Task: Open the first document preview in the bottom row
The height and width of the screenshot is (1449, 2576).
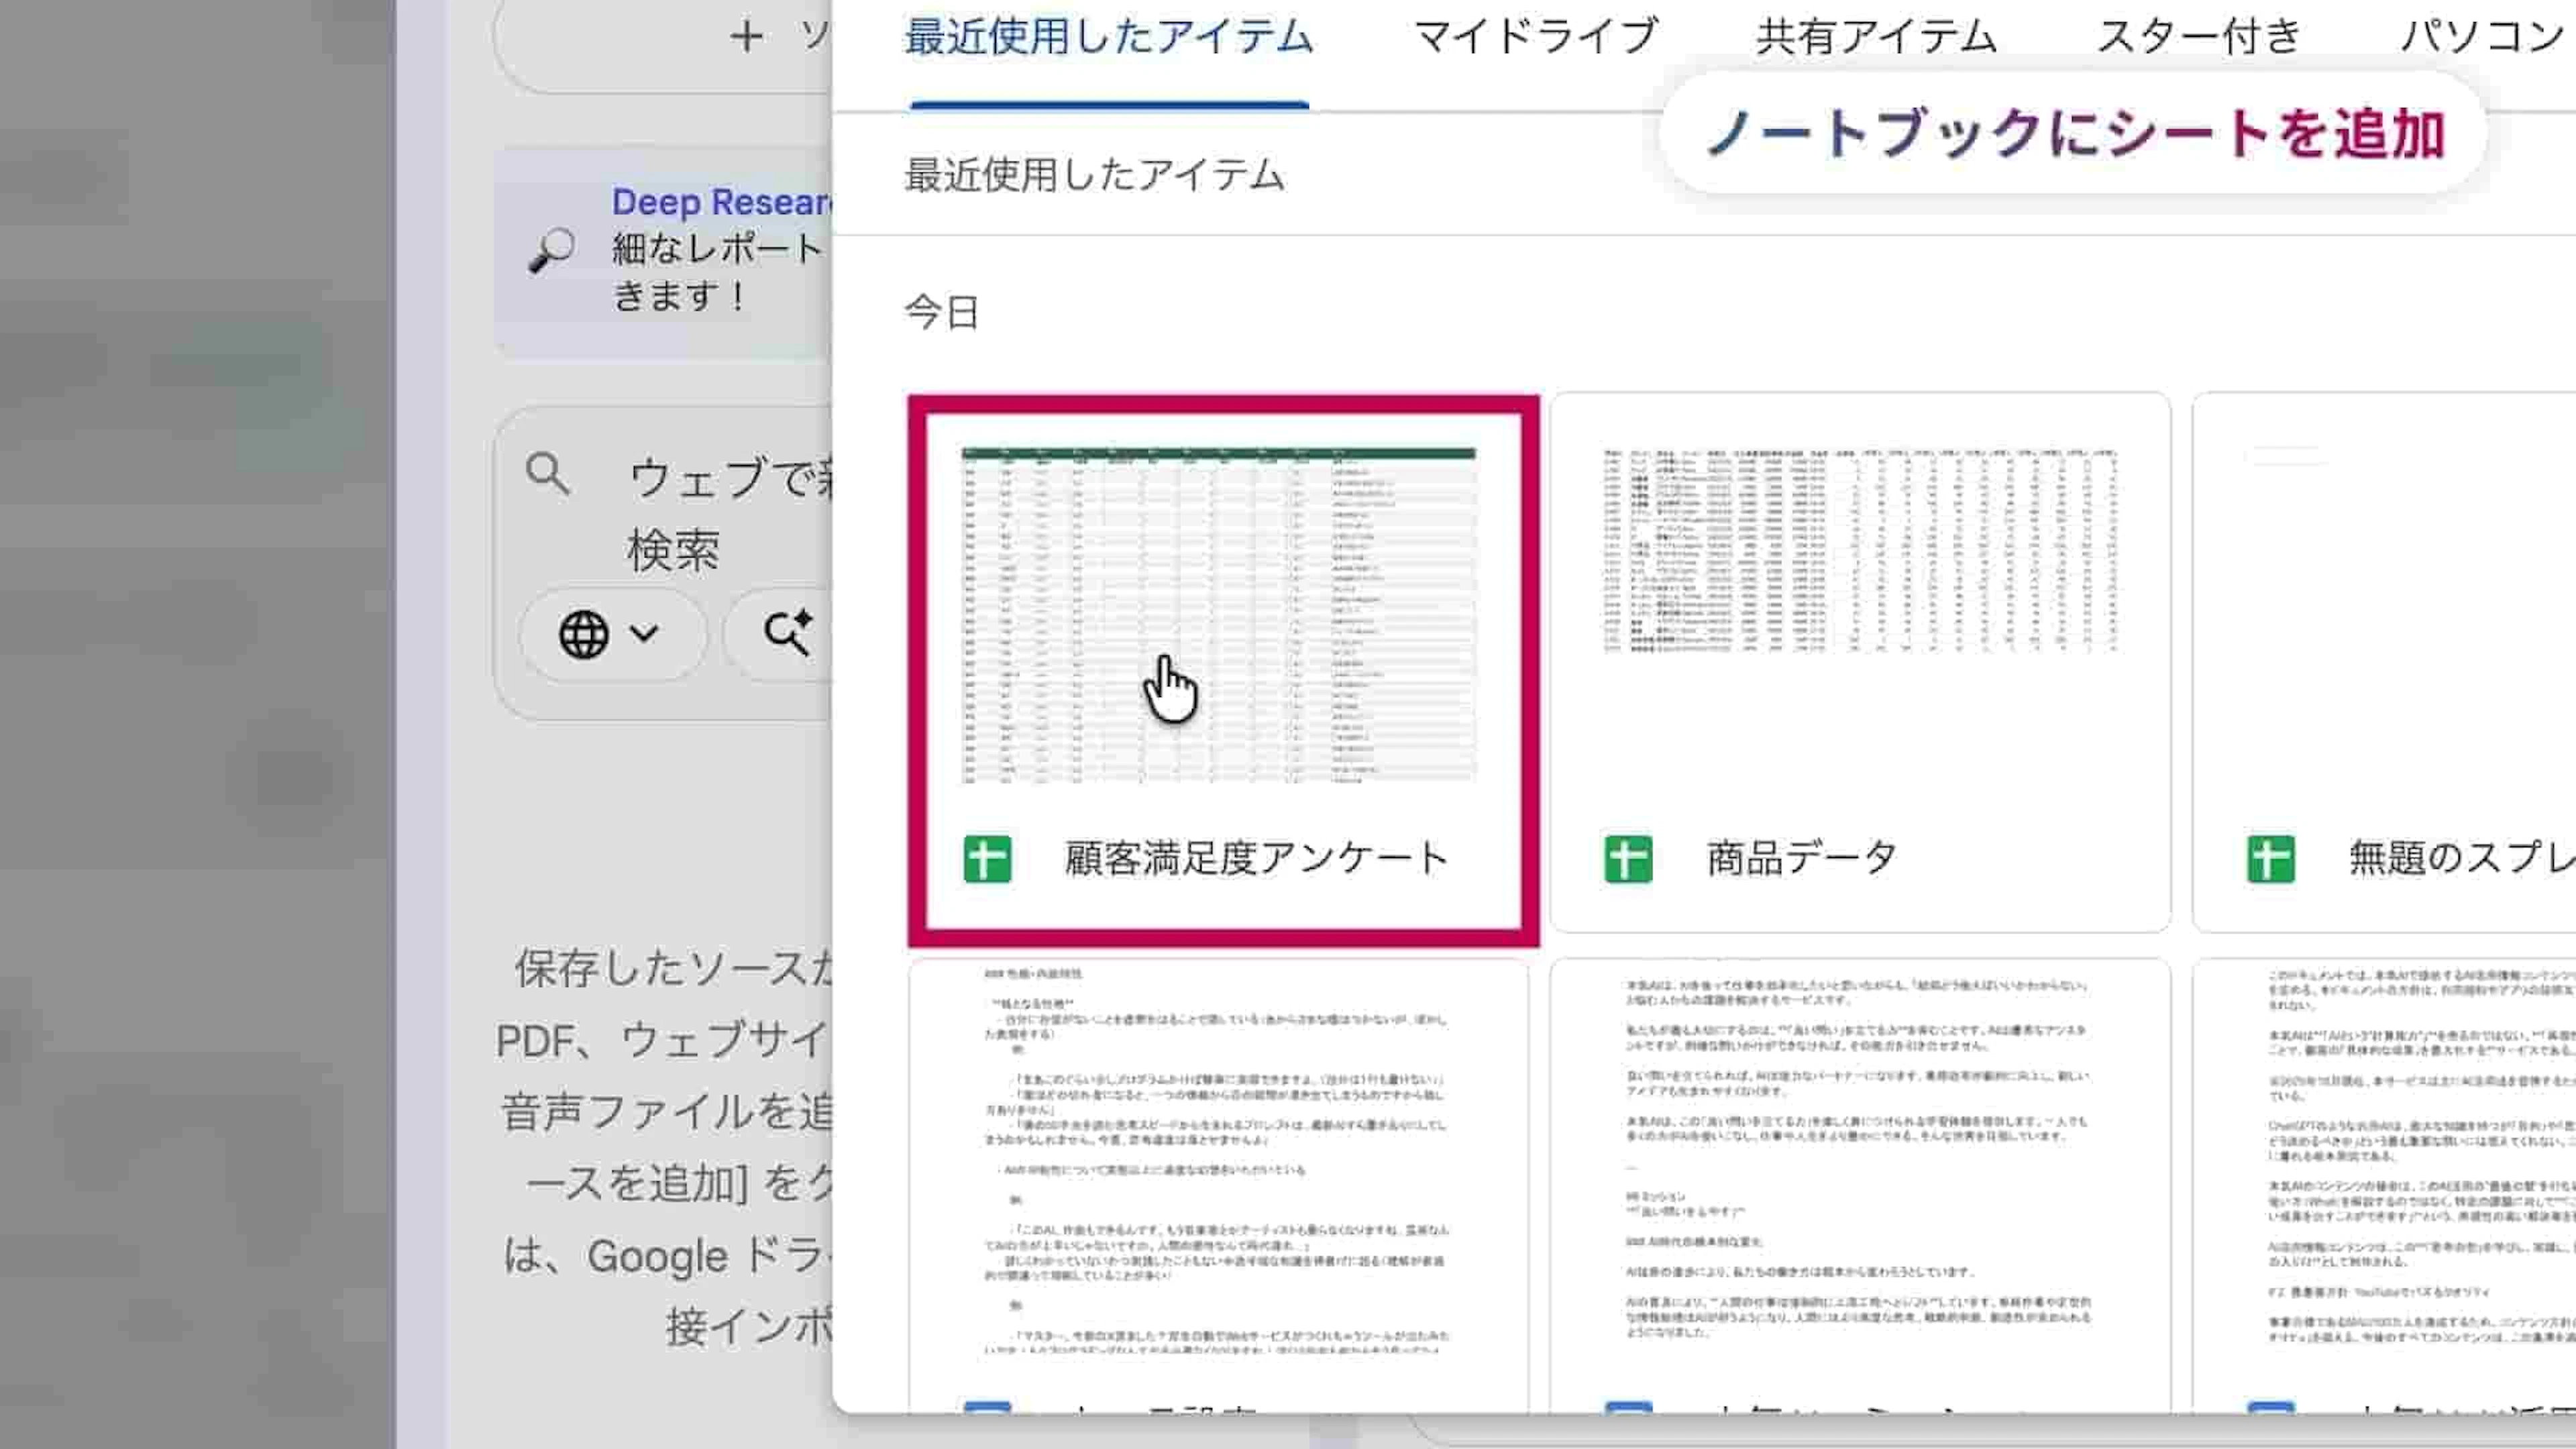Action: point(1218,1160)
